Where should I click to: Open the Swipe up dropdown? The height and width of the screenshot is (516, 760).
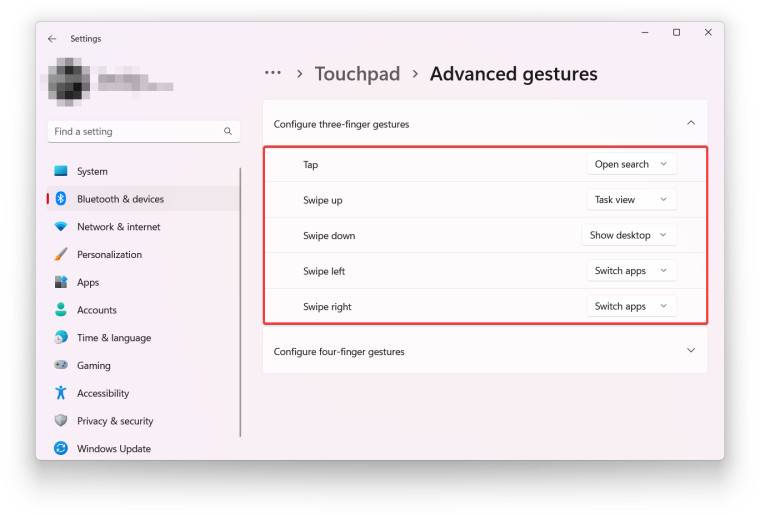coord(631,200)
